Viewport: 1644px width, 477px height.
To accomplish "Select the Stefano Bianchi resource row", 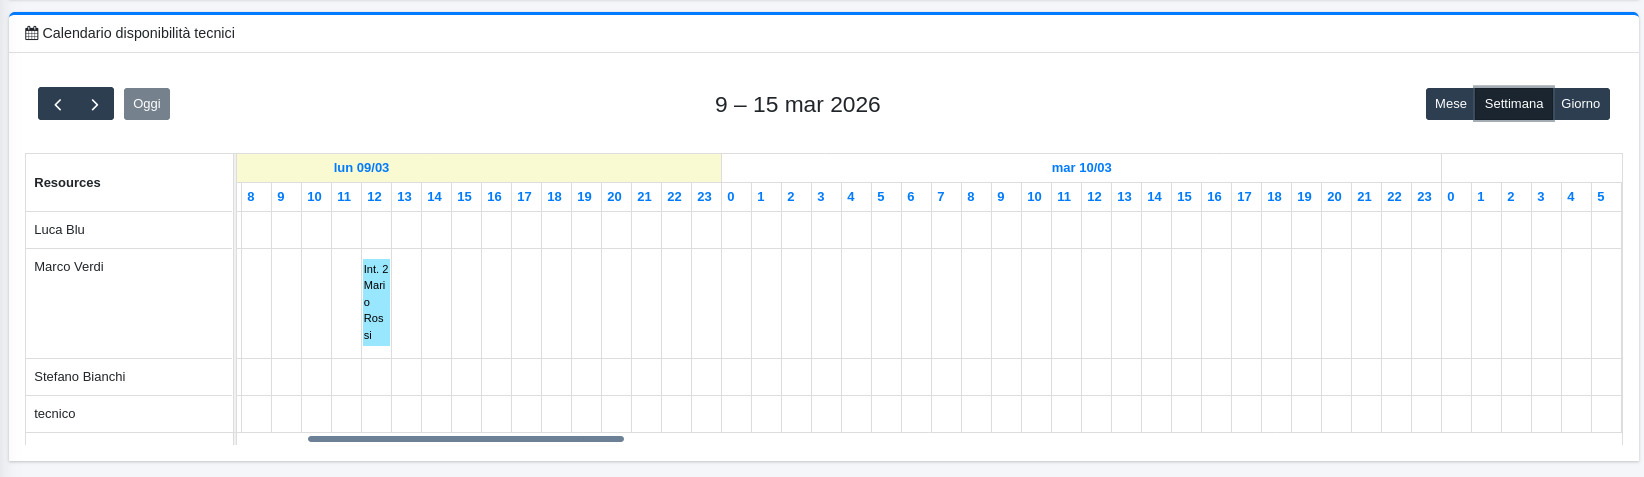I will [x=80, y=377].
